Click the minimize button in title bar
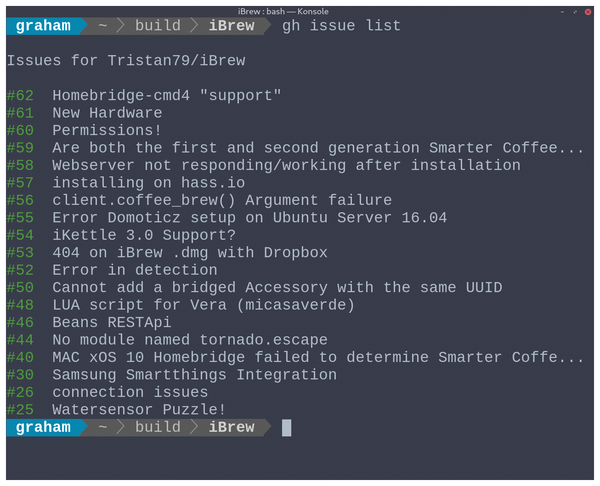Image resolution: width=600 pixels, height=486 pixels. (x=562, y=12)
